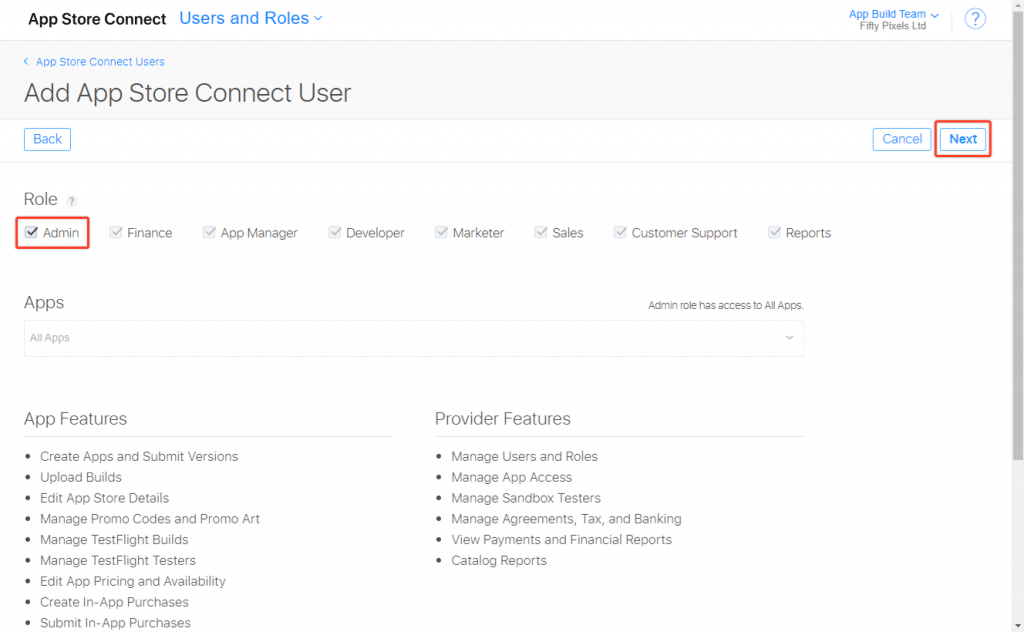This screenshot has width=1024, height=632.
Task: Toggle the Finance role checkbox
Action: [x=116, y=232]
